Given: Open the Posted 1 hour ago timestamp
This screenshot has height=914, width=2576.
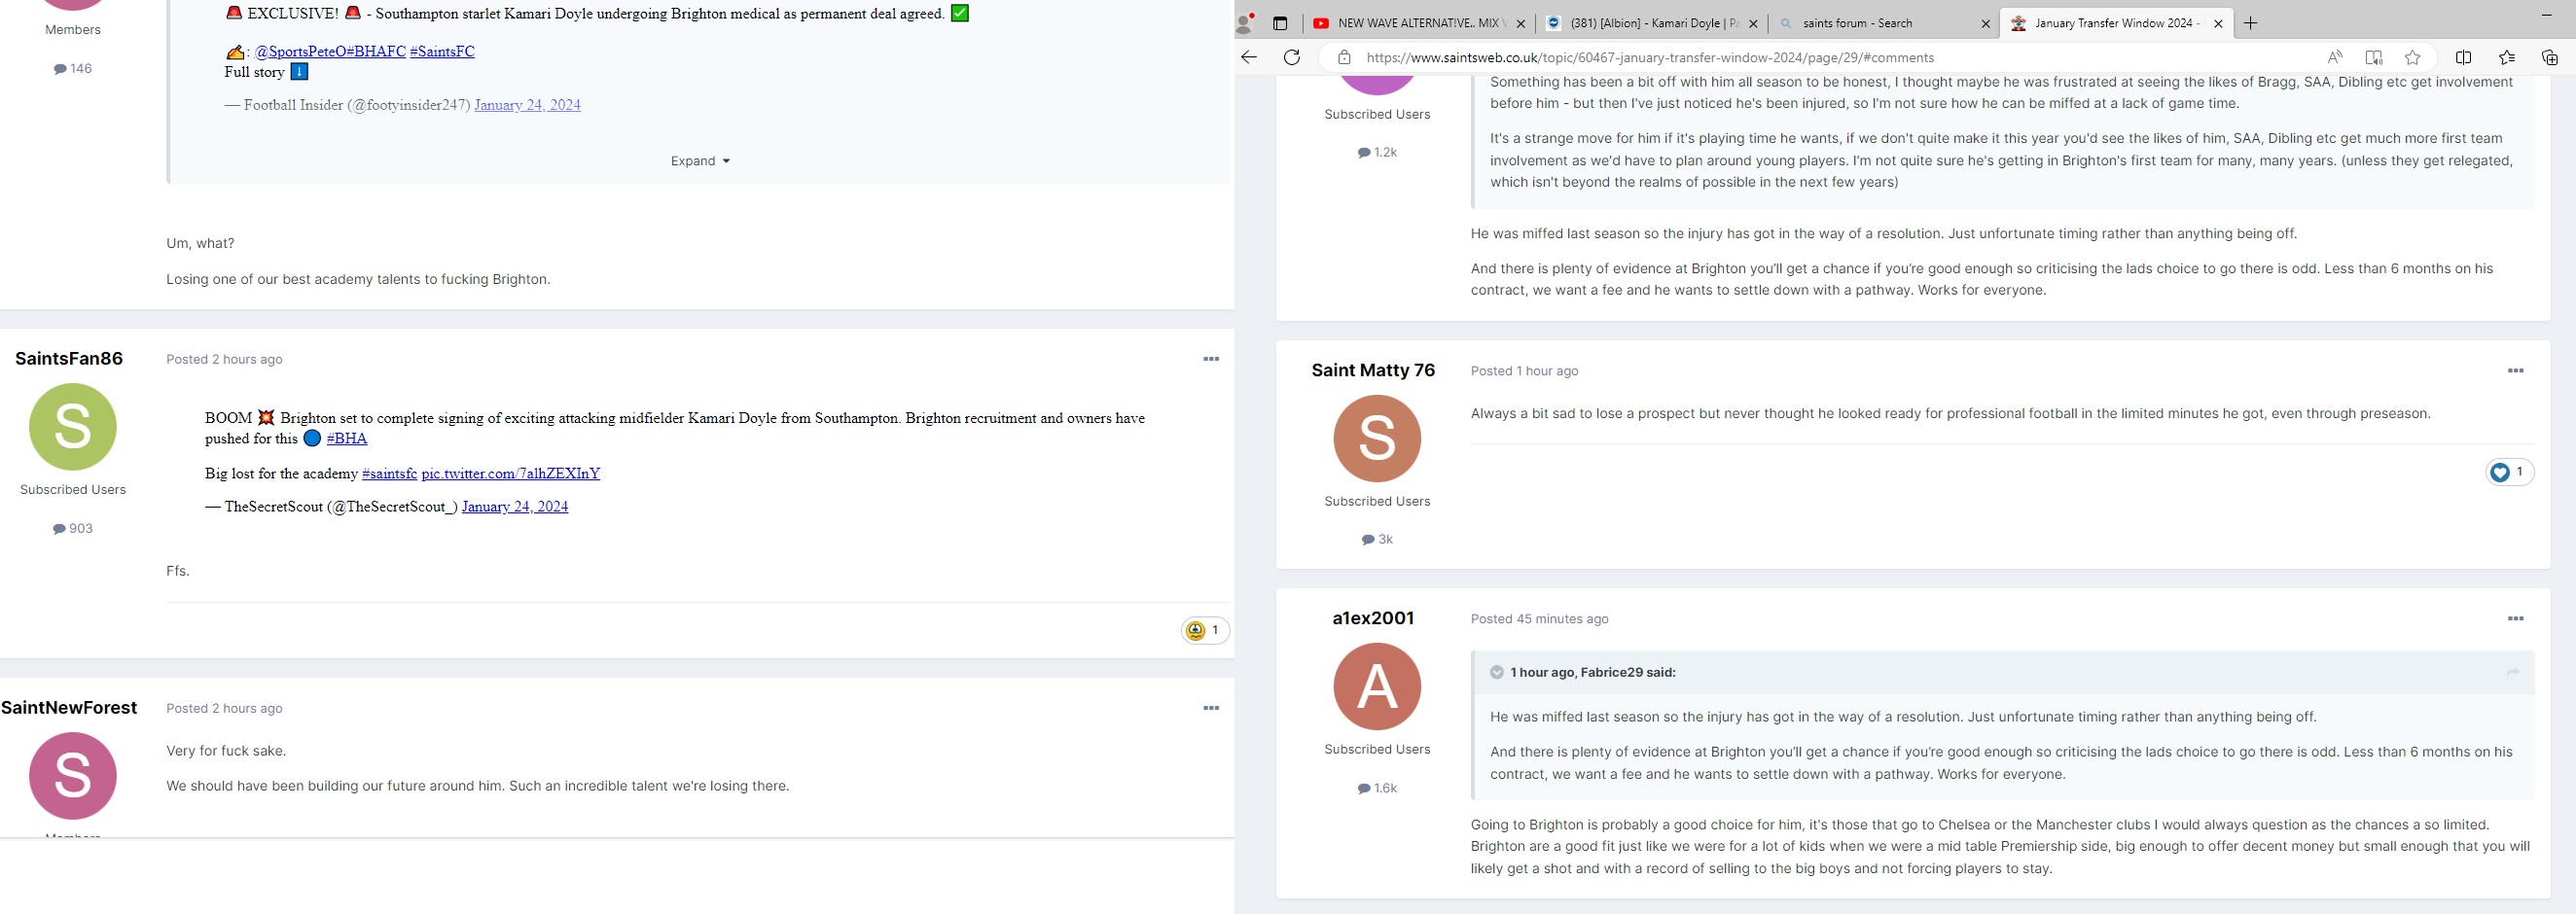Looking at the screenshot, I should pos(1524,371).
